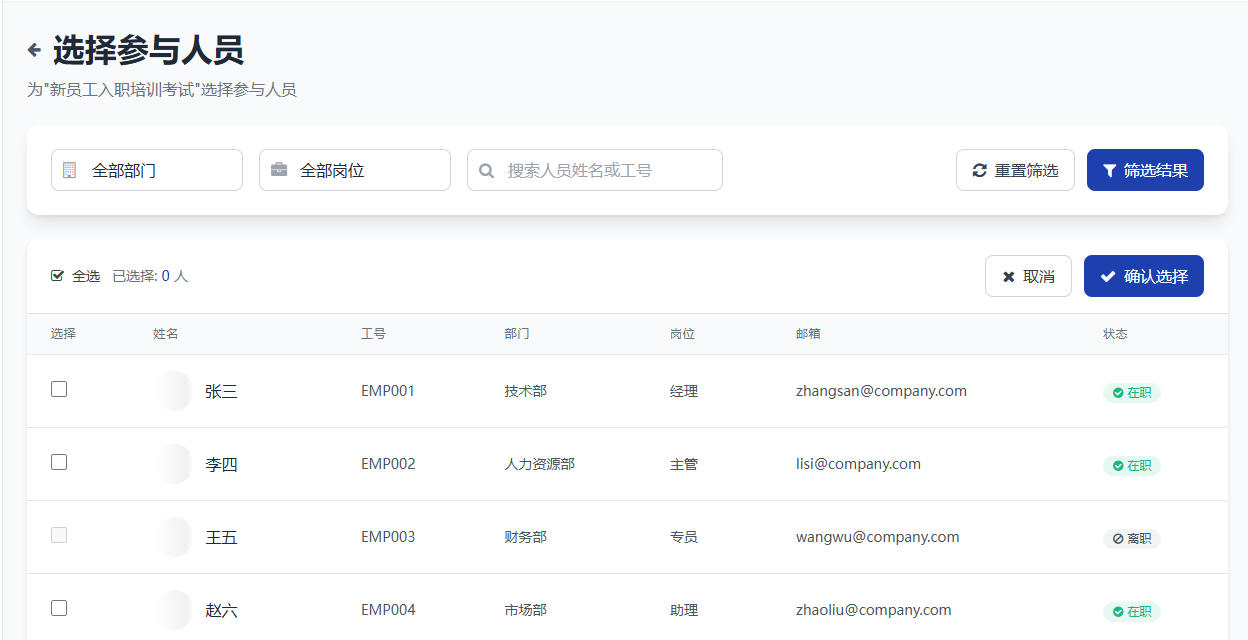Toggle the 全选 select-all checkbox
Screen dimensions: 1248x640
58,276
